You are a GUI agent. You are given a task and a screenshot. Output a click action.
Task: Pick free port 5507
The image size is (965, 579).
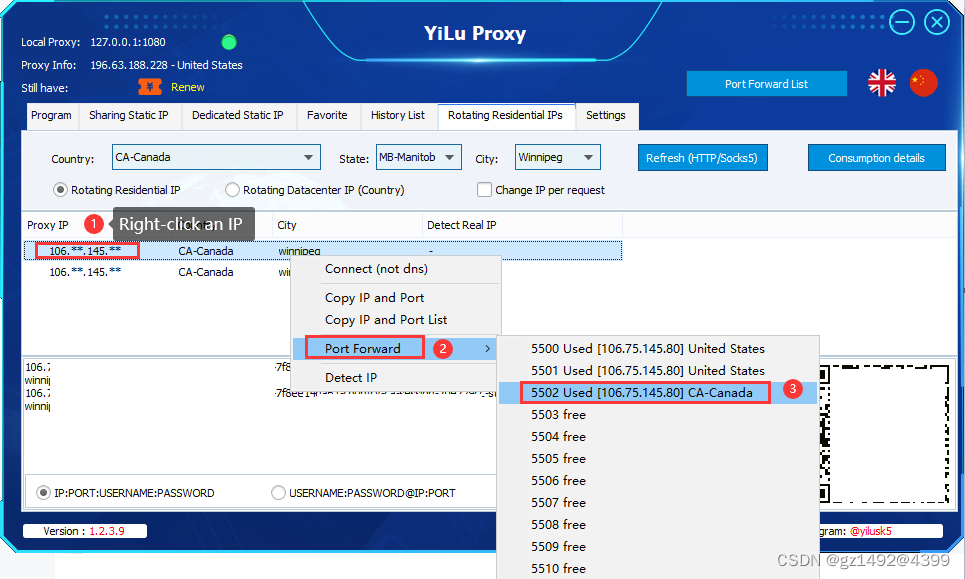658,503
